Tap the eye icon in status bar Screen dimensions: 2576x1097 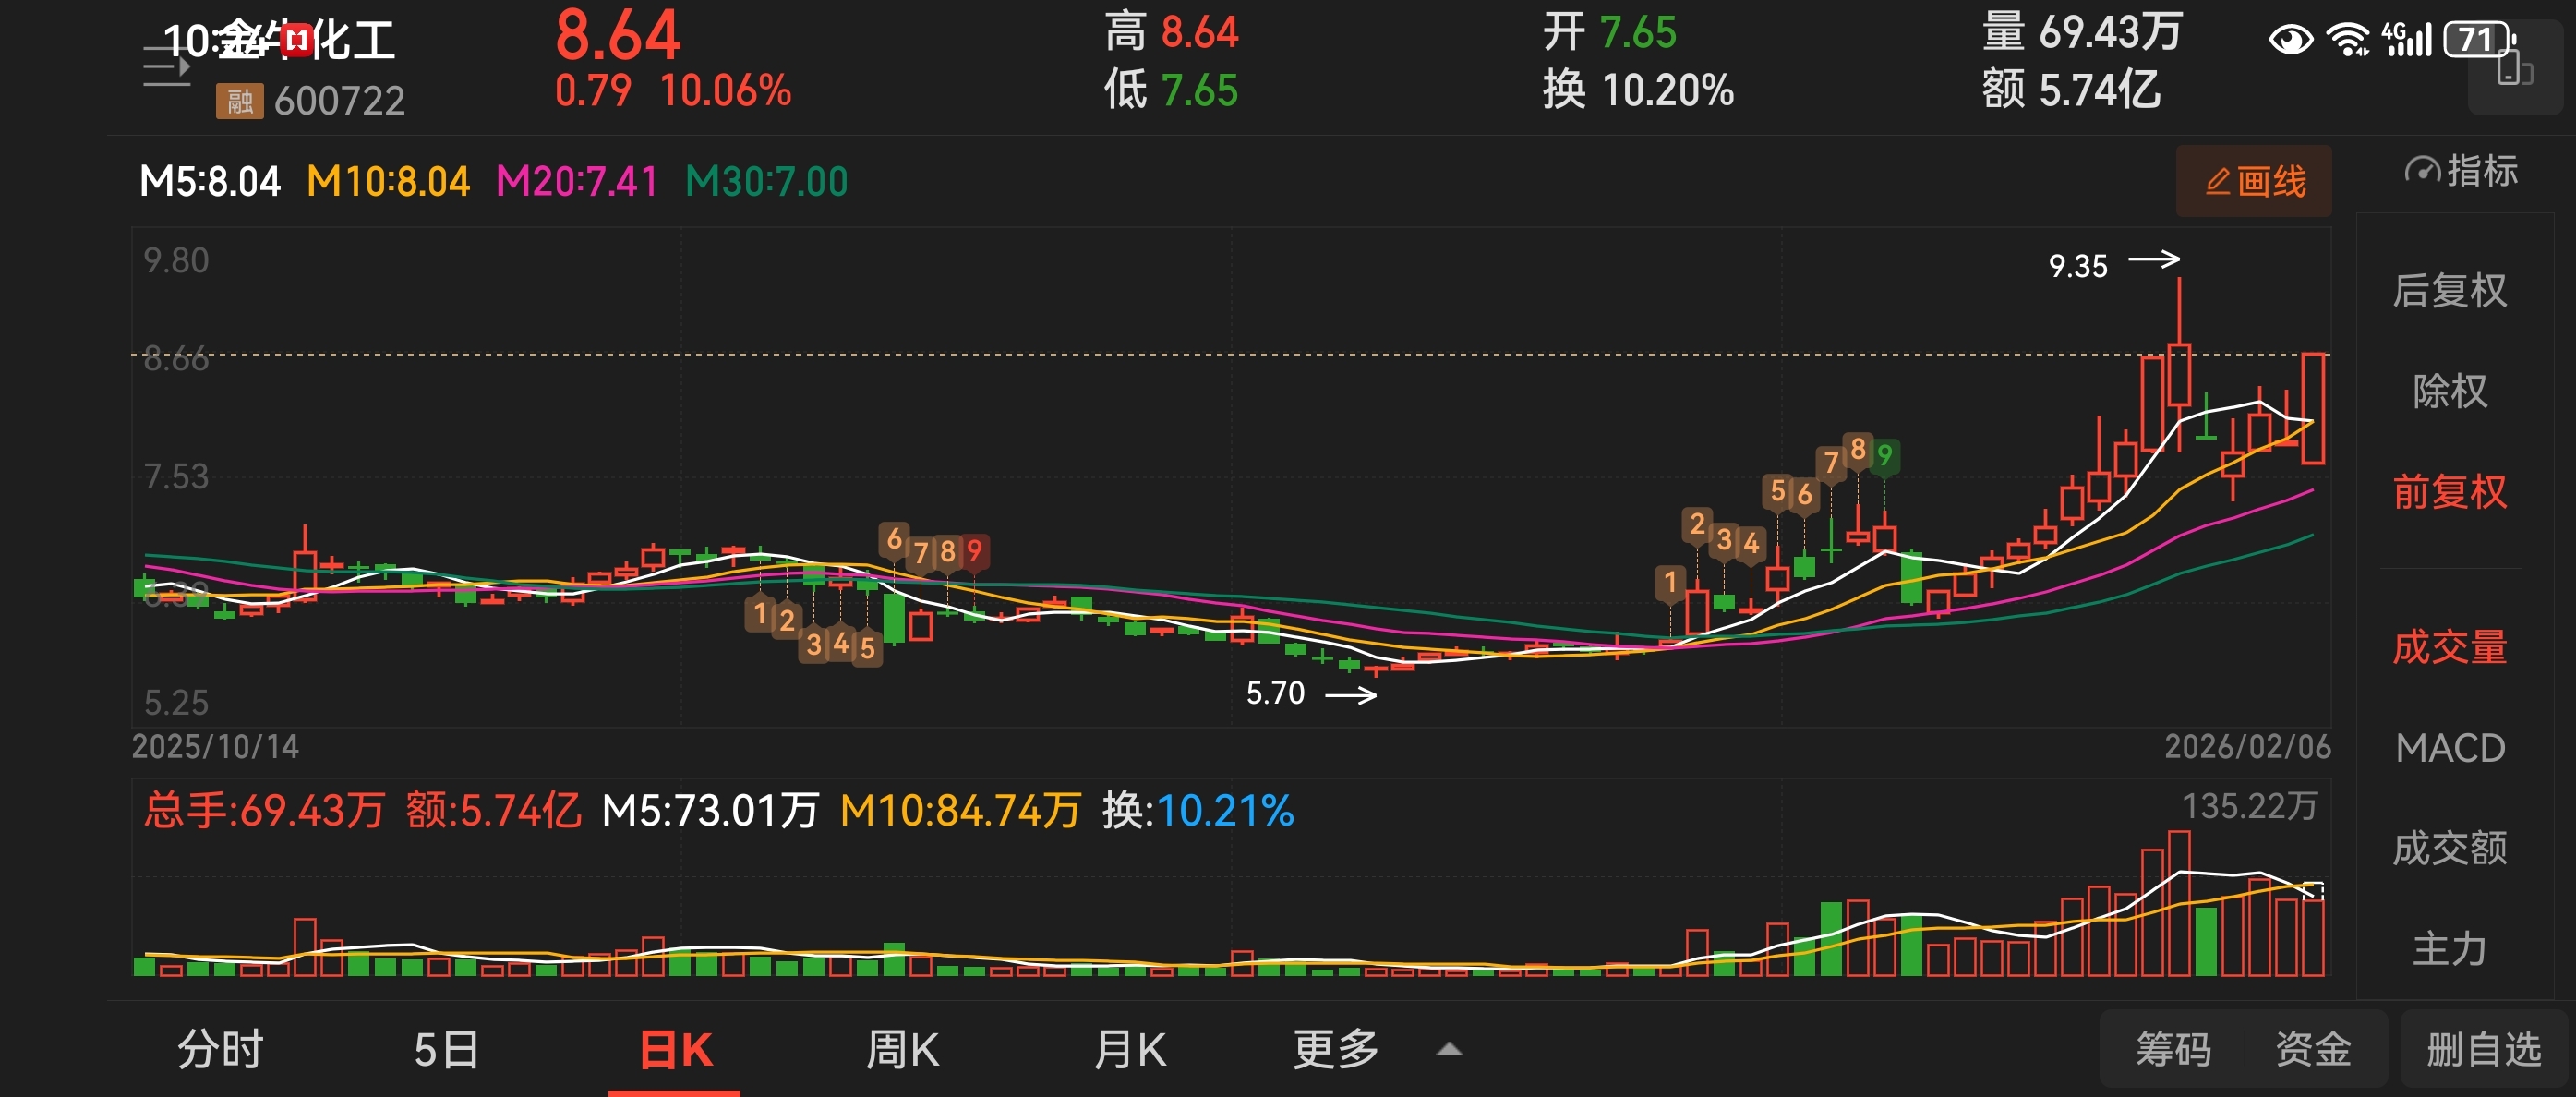click(x=2290, y=40)
